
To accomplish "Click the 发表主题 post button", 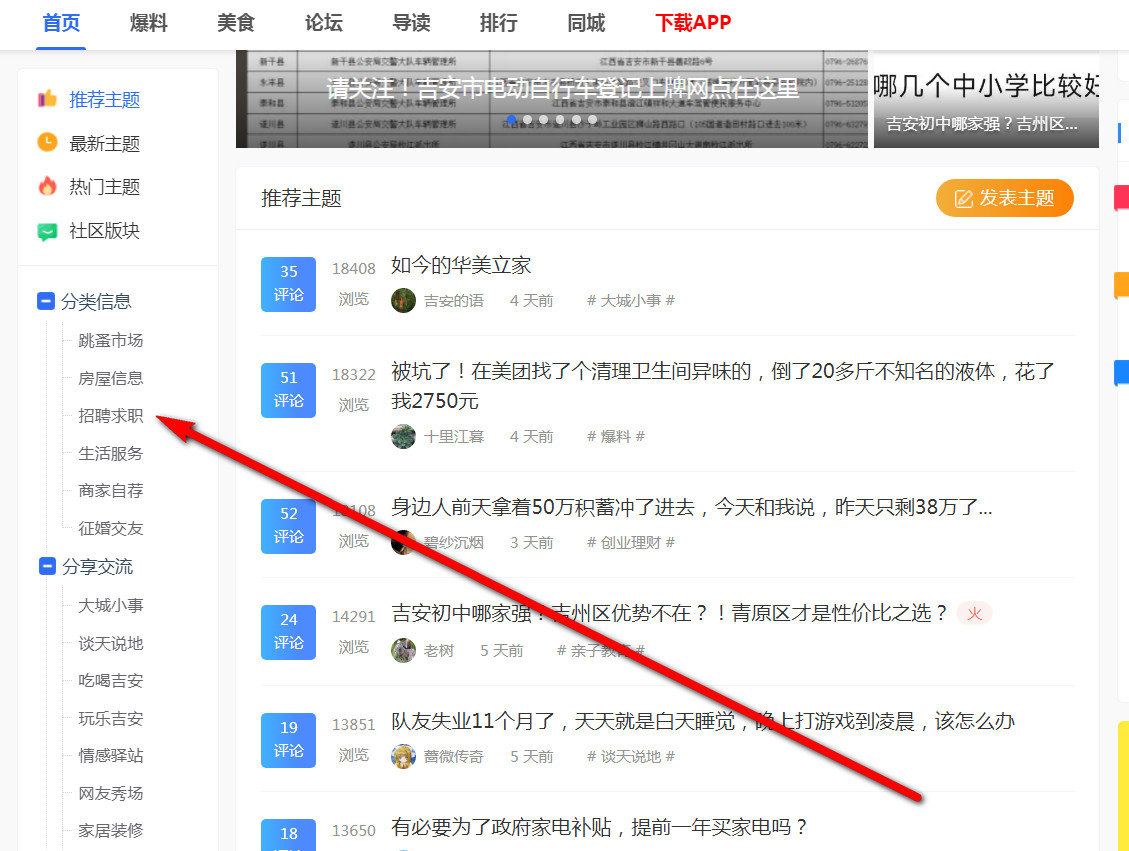I will 1004,198.
